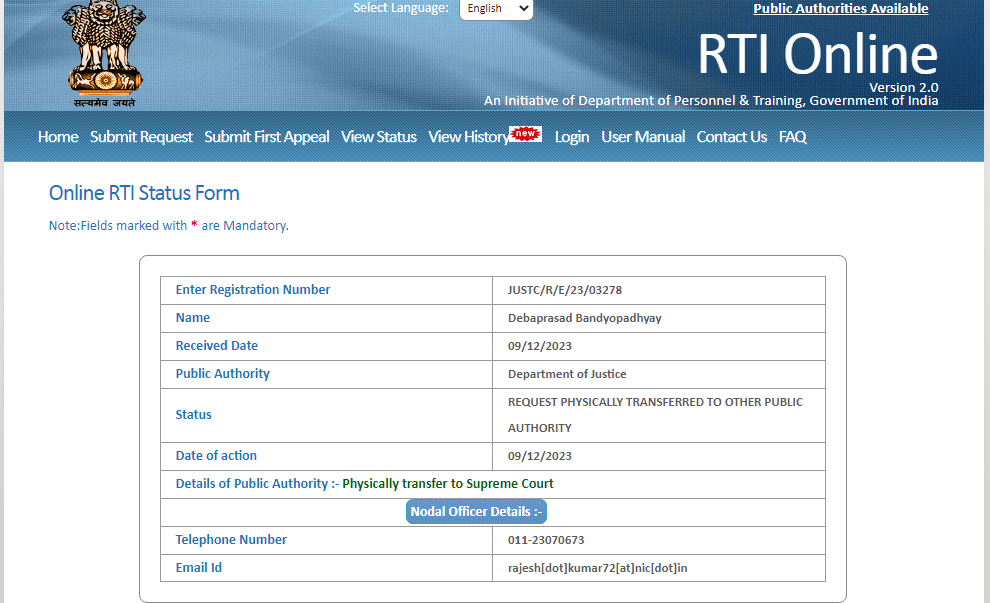Click the View Status menu item
990x603 pixels.
coord(378,137)
